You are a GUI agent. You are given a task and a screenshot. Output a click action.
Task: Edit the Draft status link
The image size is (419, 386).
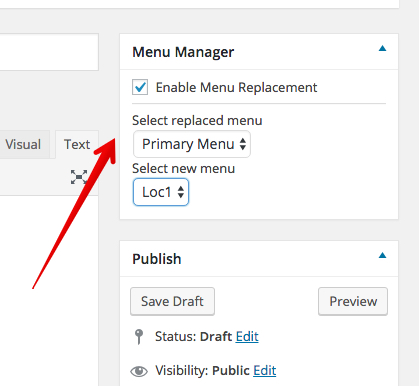tap(247, 337)
